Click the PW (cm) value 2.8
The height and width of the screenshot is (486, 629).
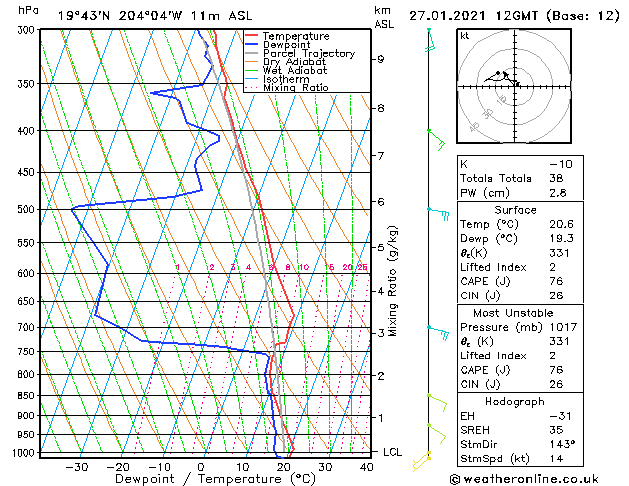pos(558,193)
